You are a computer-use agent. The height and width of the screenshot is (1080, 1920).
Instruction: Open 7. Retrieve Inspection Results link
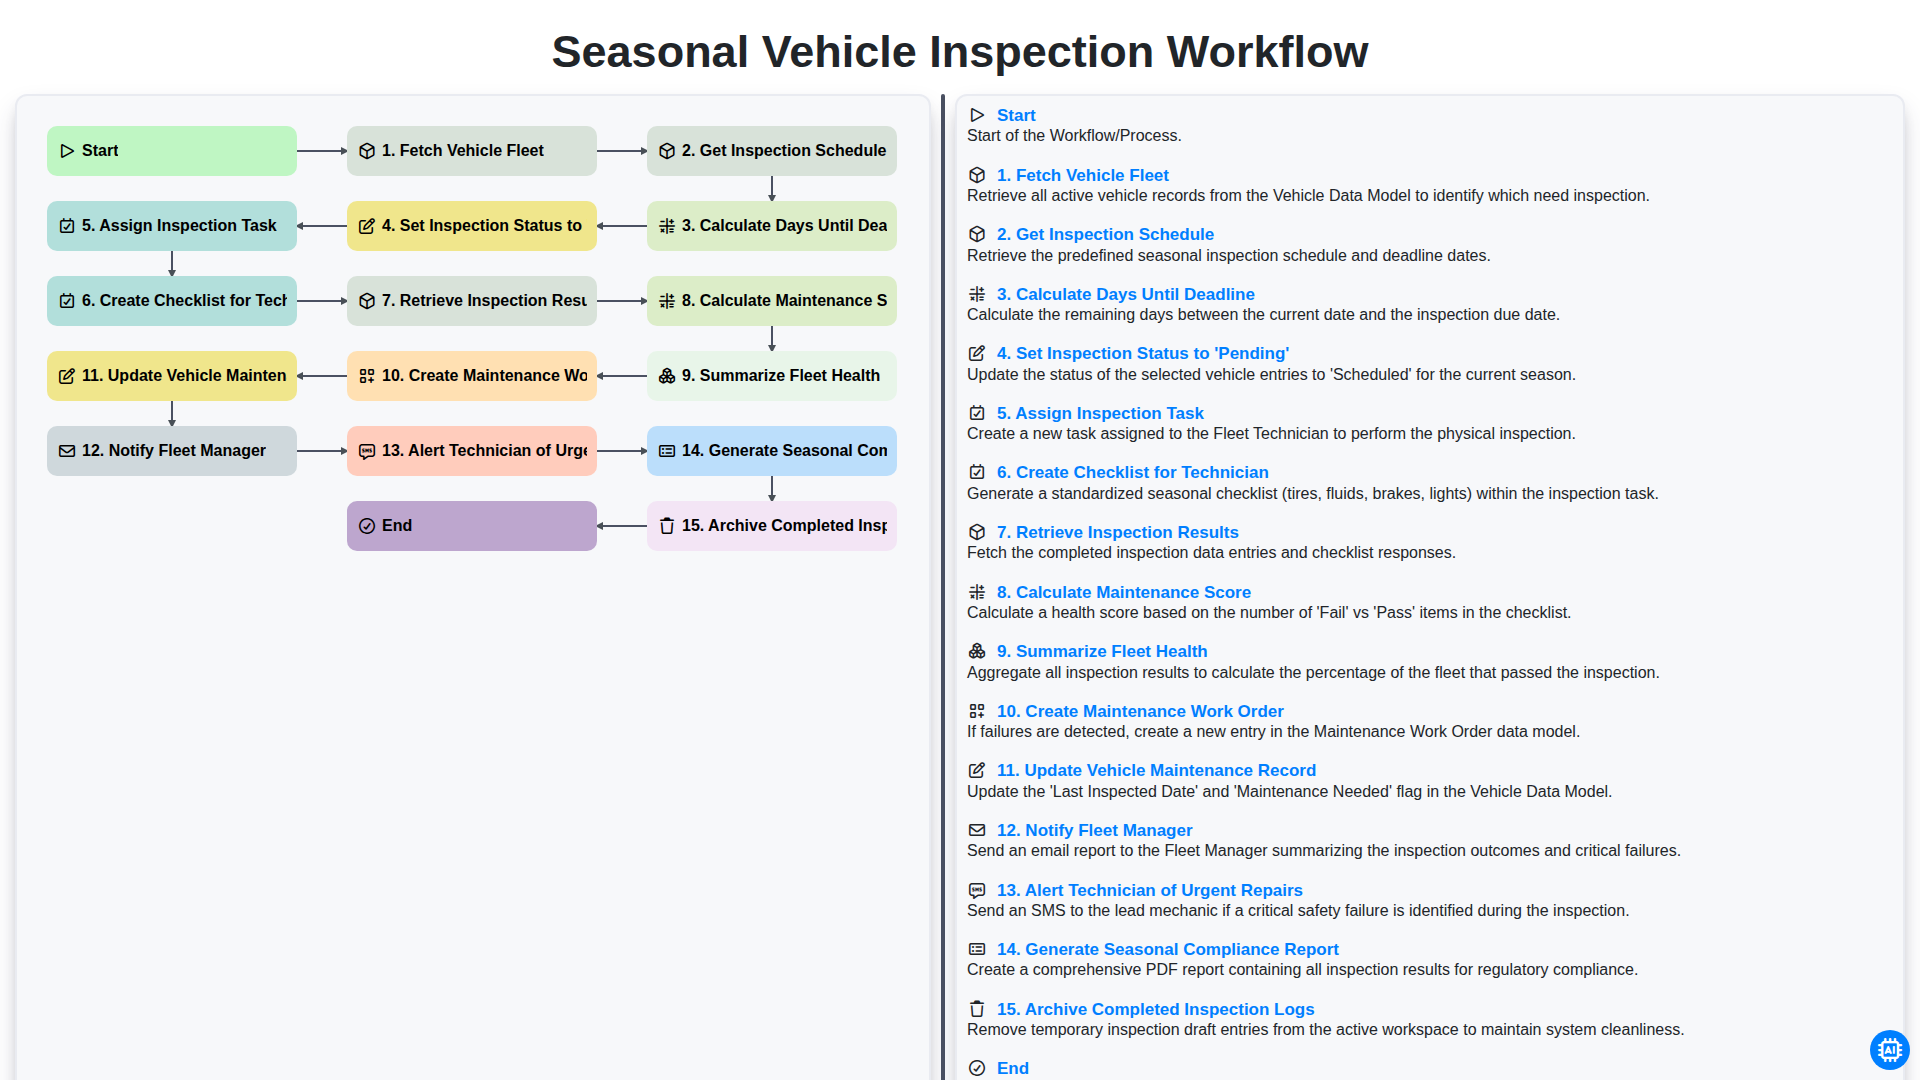coord(1117,532)
